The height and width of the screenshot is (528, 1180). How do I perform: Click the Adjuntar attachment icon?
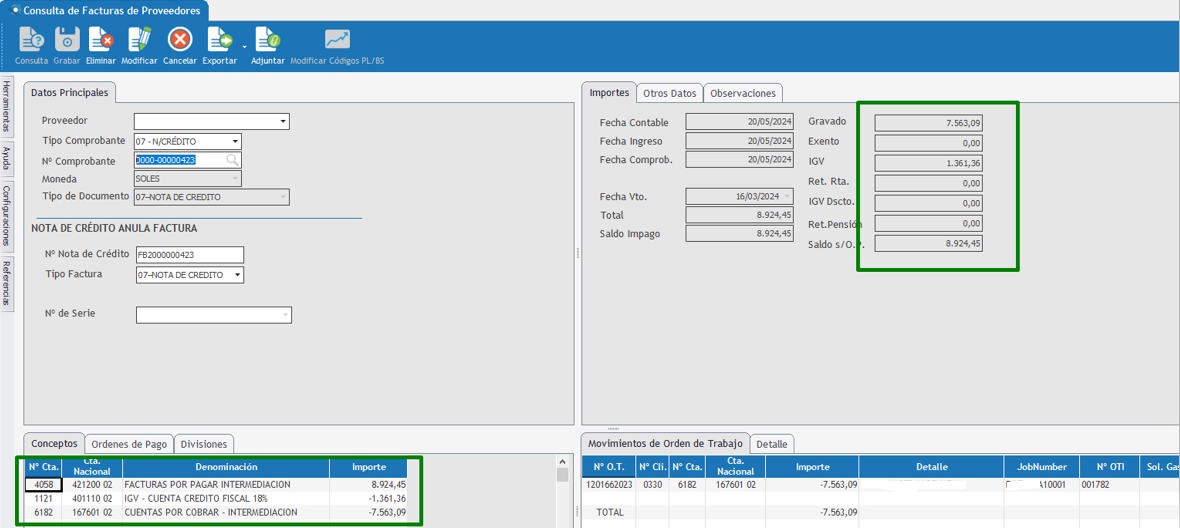(268, 38)
